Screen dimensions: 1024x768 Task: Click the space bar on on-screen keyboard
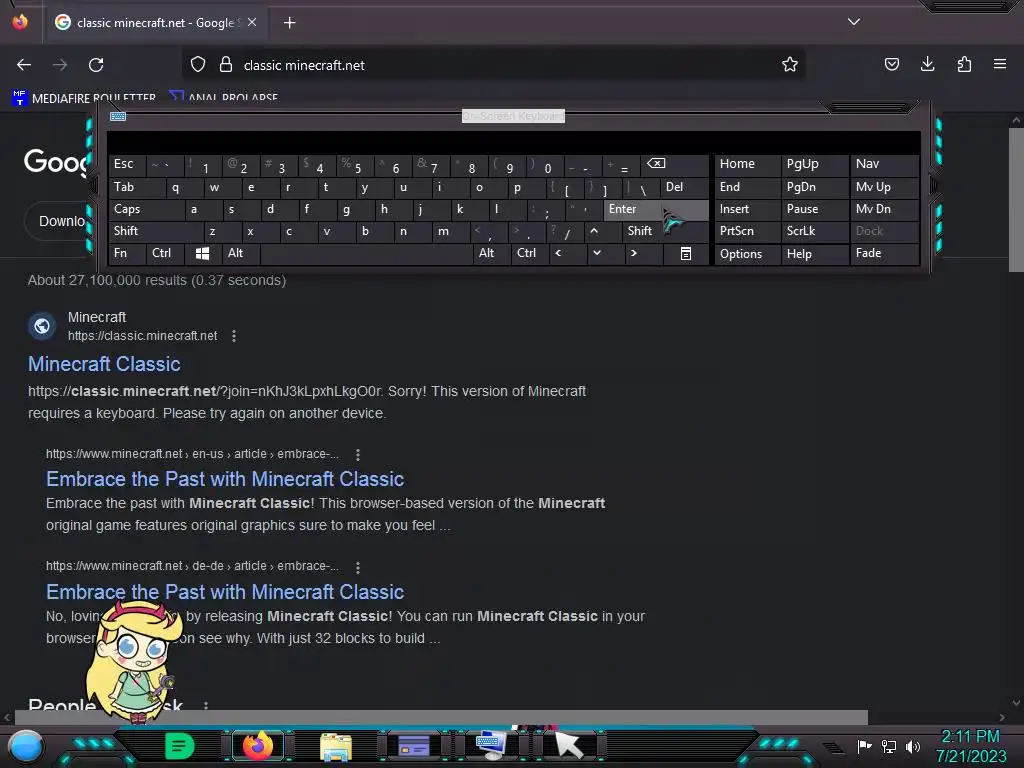click(x=366, y=253)
